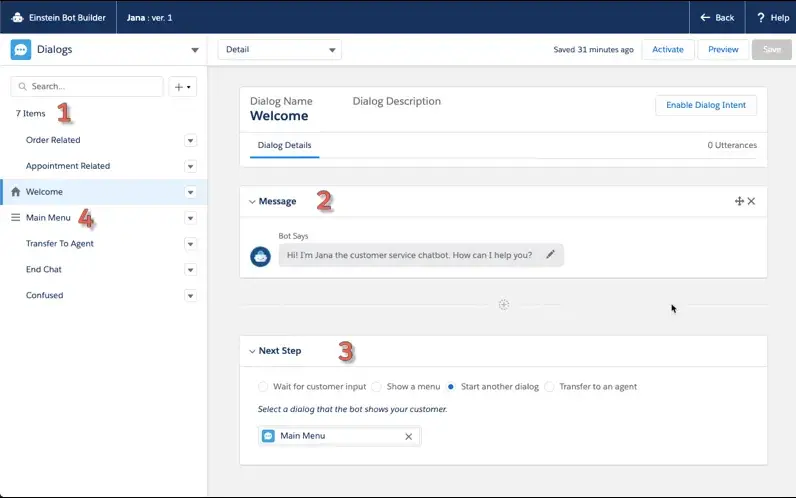796x498 pixels.
Task: Choose Transfer to an agent radio option
Action: click(550, 386)
